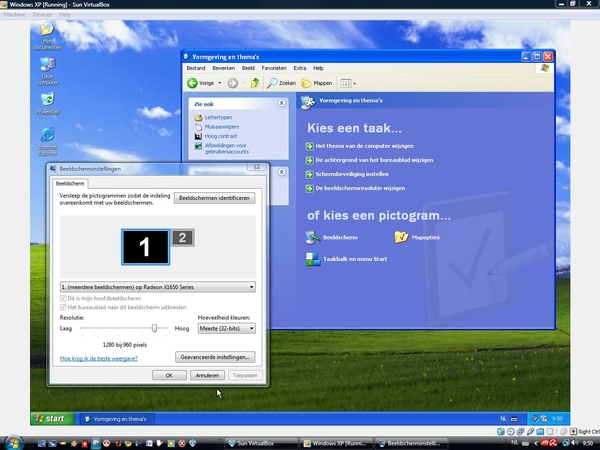Screen dimensions: 600x450
Task: Open the display selection Radeon X1650 dropdown
Action: 158,287
